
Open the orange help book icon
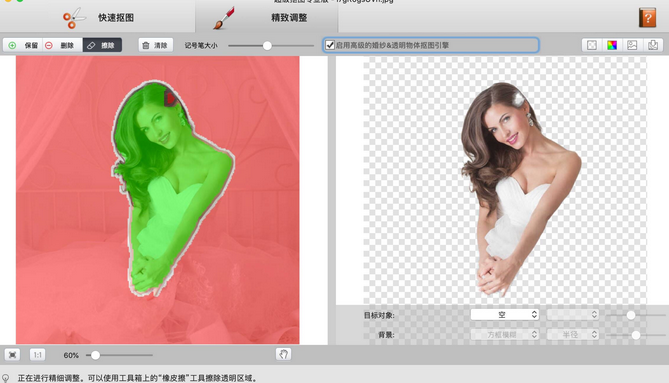coord(647,18)
